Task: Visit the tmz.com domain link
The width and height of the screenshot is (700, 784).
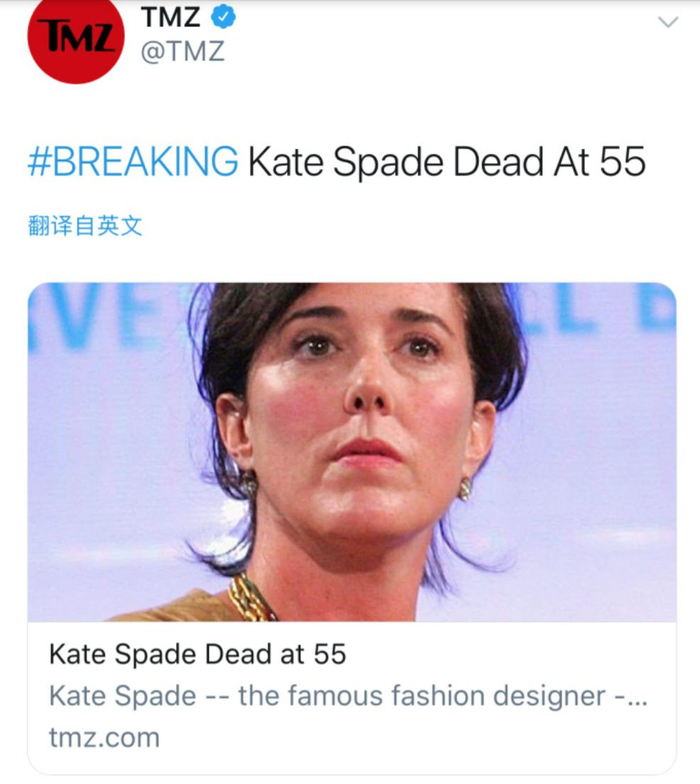Action: pyautogui.click(x=104, y=738)
